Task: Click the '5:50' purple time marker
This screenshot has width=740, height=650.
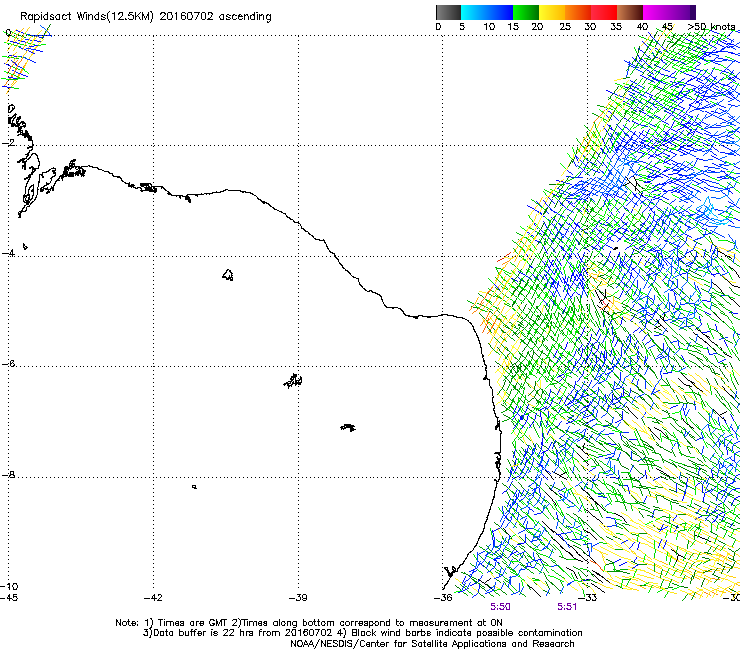Action: (x=500, y=607)
